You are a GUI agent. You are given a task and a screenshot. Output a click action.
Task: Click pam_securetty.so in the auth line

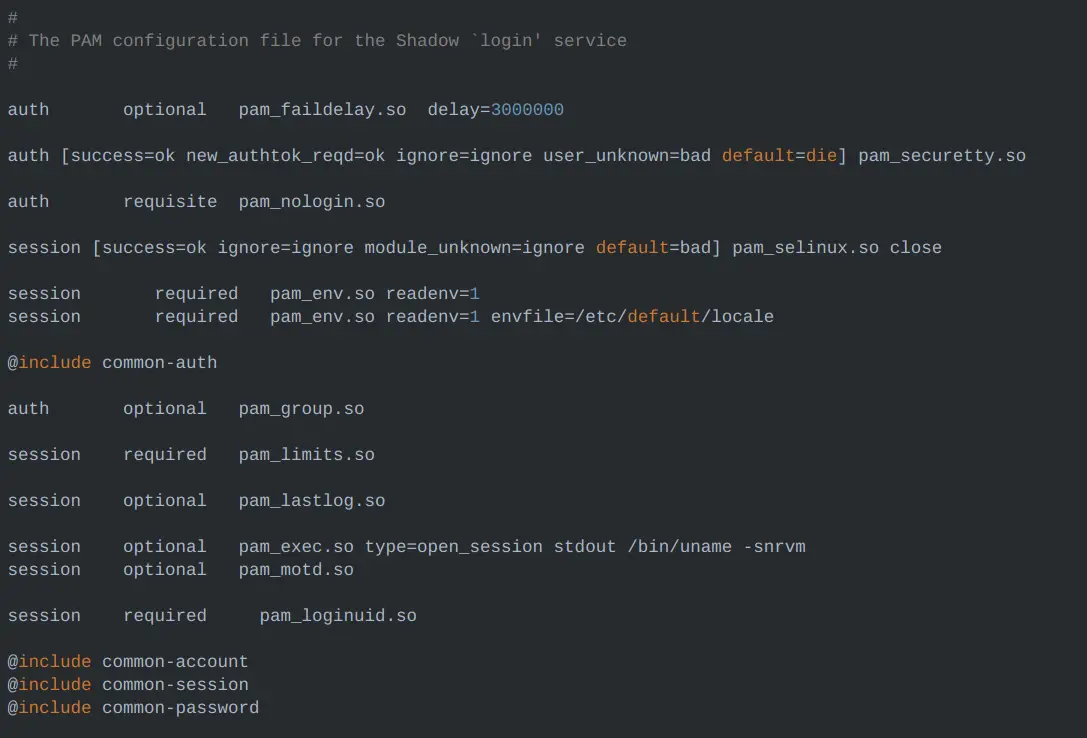(x=941, y=156)
